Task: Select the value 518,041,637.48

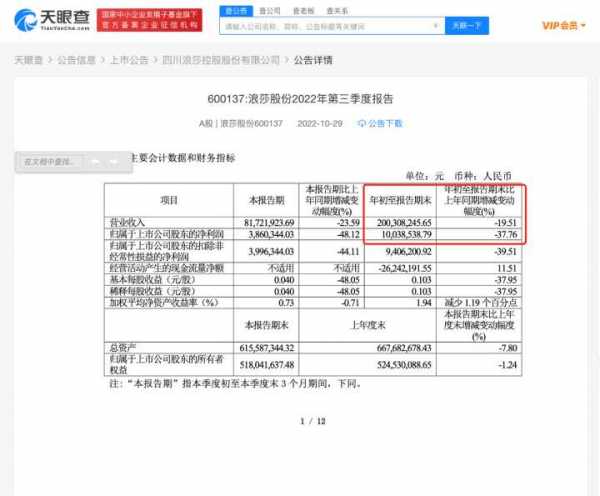Action: click(x=267, y=365)
